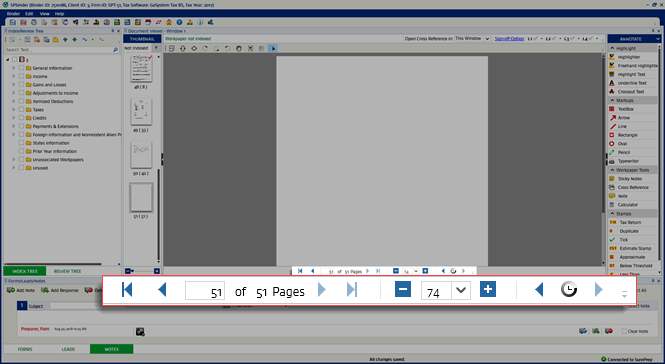Tick the Gains and Losses checkbox
Screen dimensions: 665x364
[21, 84]
